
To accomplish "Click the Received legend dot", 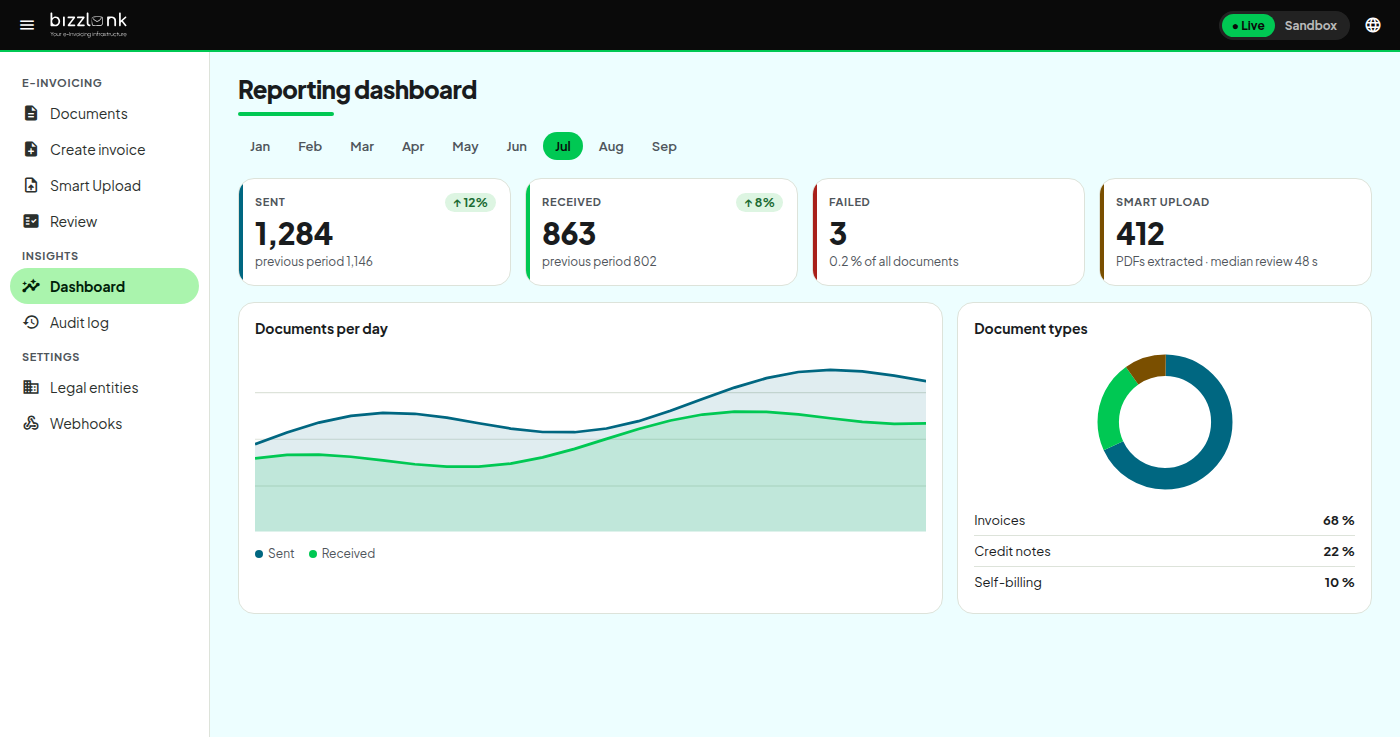I will coord(313,553).
